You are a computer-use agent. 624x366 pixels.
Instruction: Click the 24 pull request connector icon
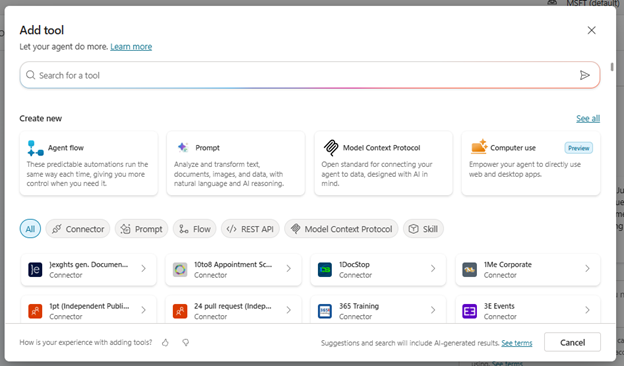tap(180, 311)
